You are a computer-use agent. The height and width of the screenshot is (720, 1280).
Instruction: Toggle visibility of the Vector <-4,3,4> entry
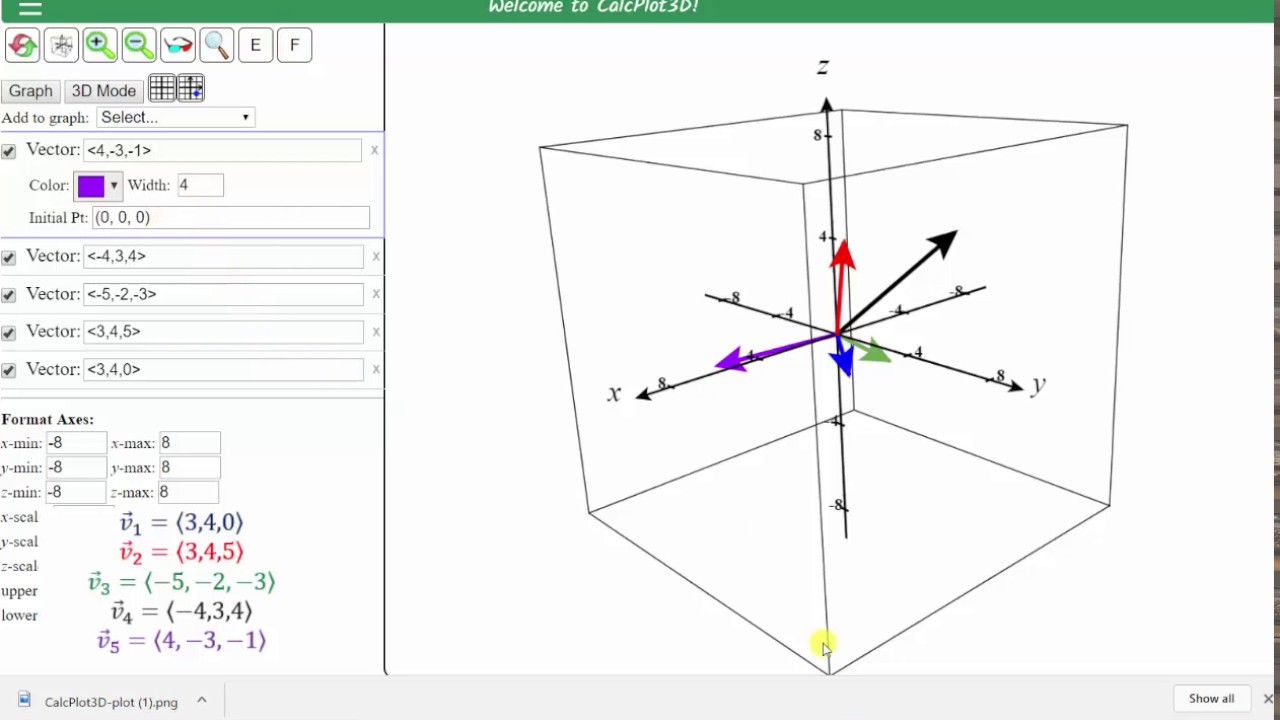pos(8,256)
